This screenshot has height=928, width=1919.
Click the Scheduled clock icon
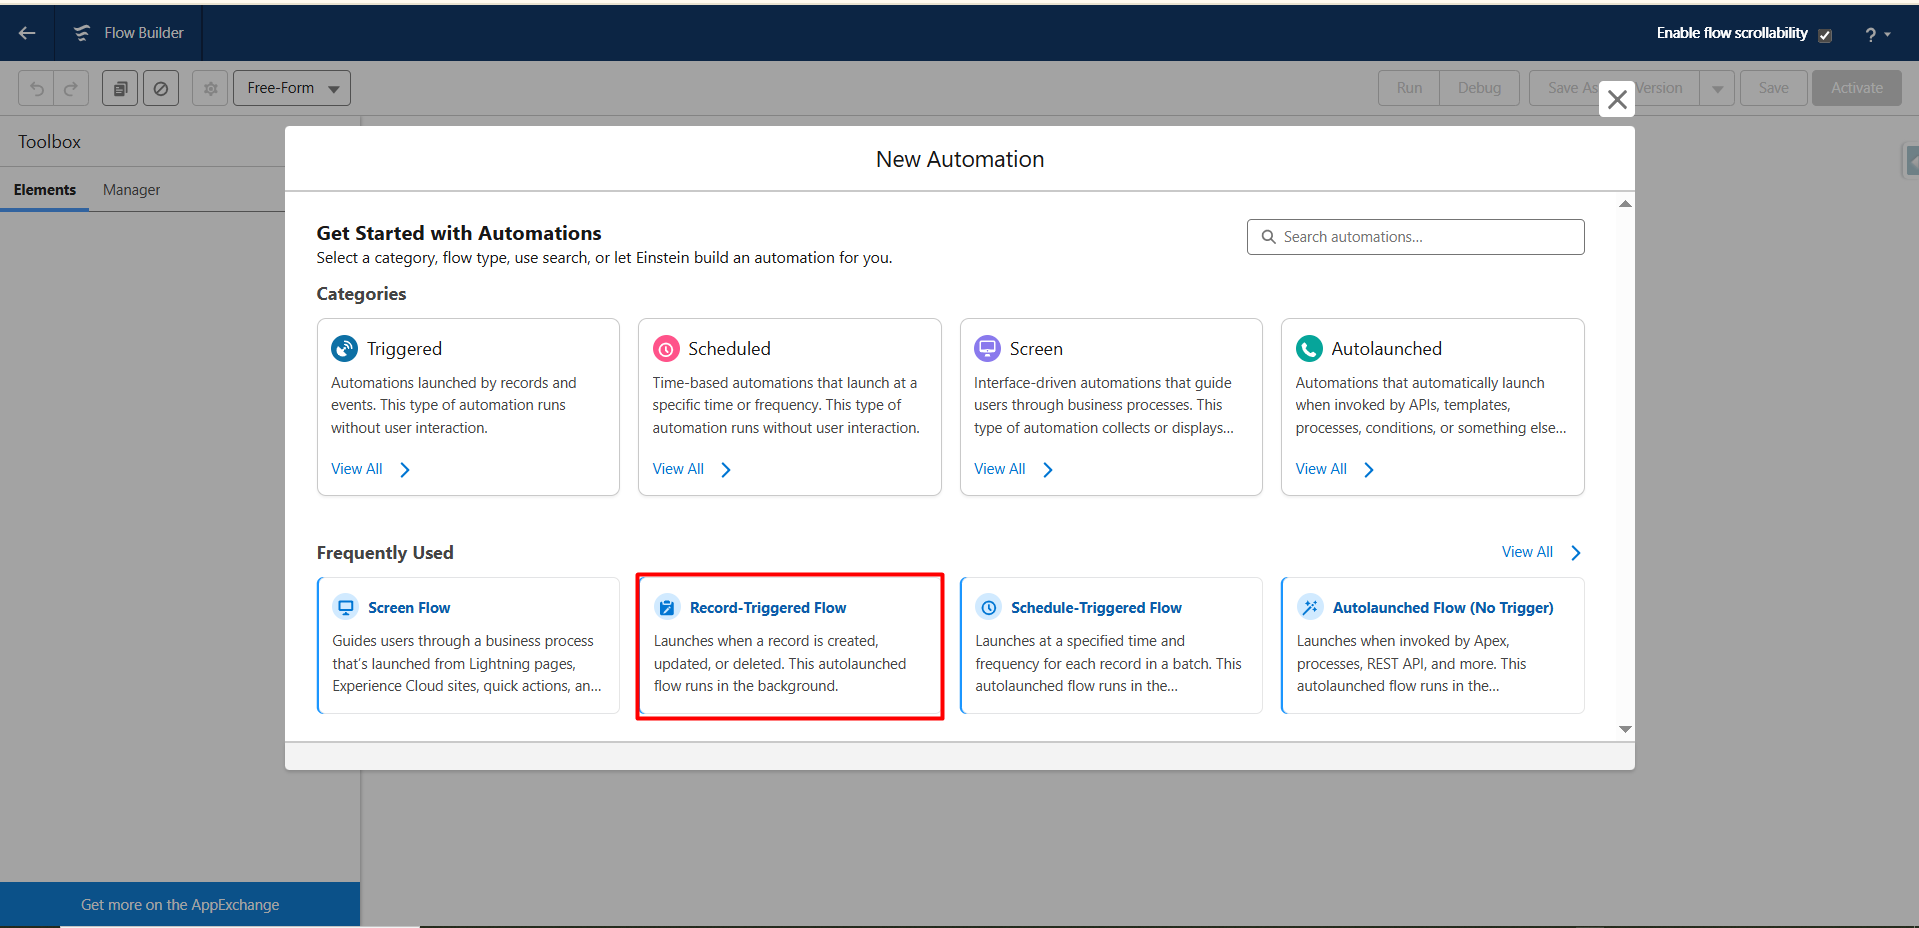(666, 348)
